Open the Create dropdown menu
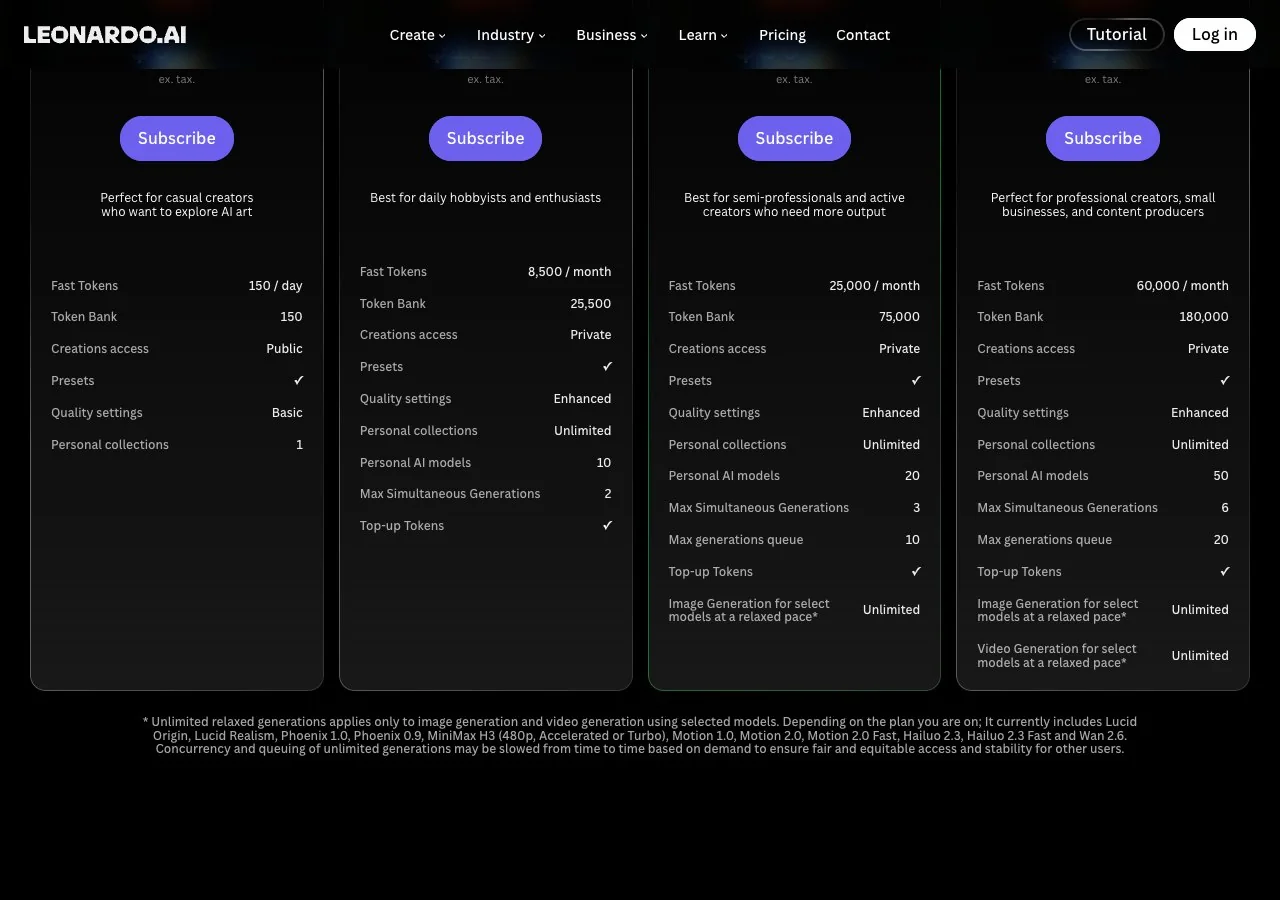The width and height of the screenshot is (1280, 900). [417, 35]
